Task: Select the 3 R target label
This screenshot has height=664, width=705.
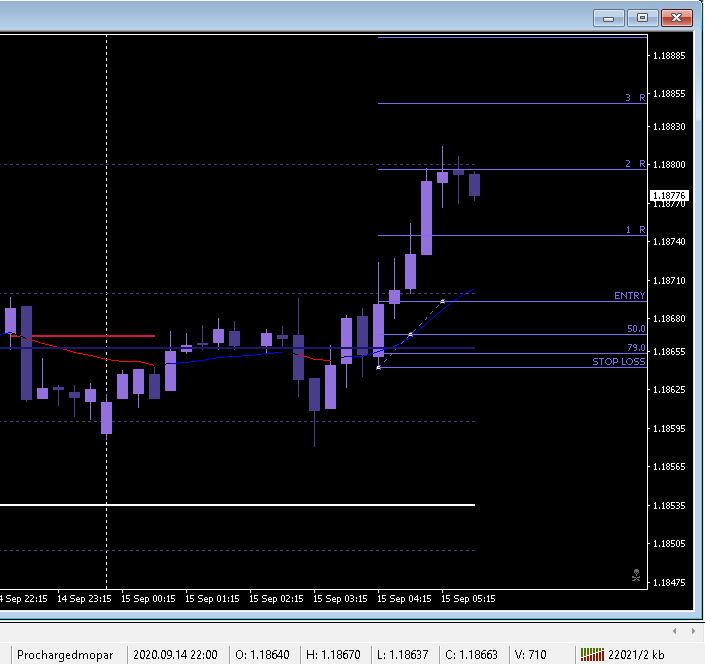Action: [635, 98]
